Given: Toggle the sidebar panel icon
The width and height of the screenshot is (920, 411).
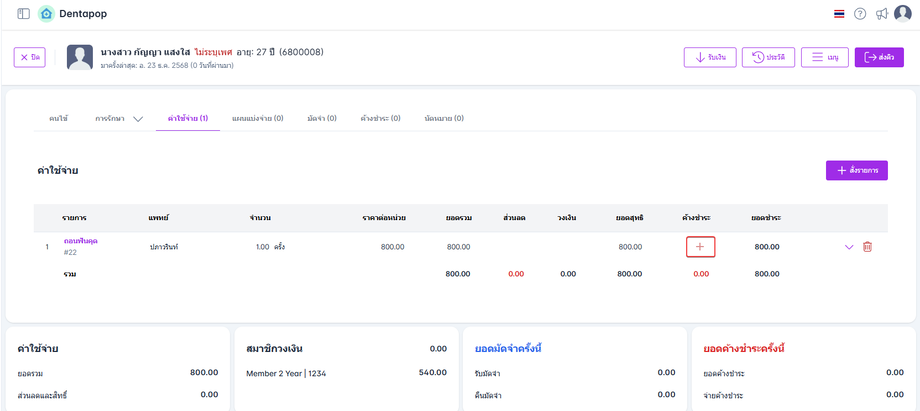Looking at the screenshot, I should tap(23, 14).
